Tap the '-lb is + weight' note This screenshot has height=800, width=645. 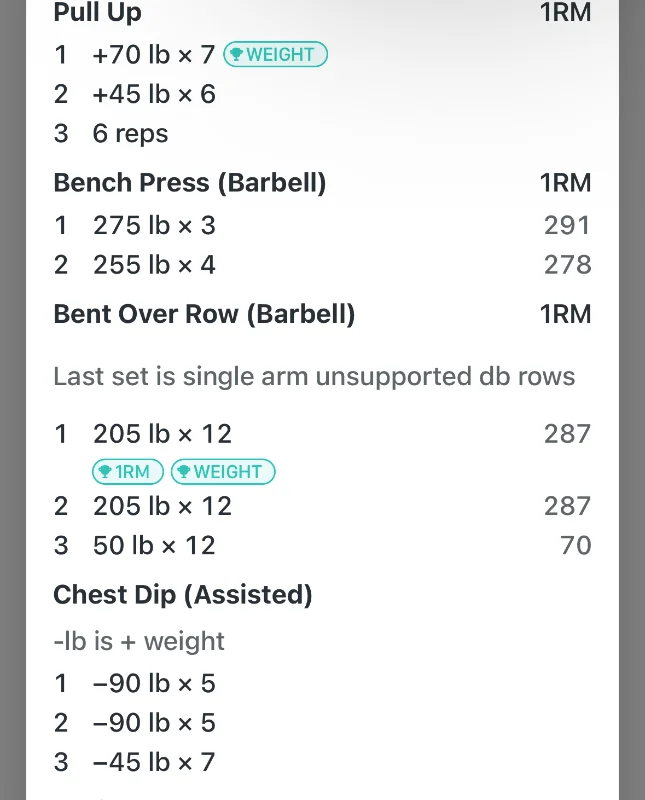click(x=139, y=641)
